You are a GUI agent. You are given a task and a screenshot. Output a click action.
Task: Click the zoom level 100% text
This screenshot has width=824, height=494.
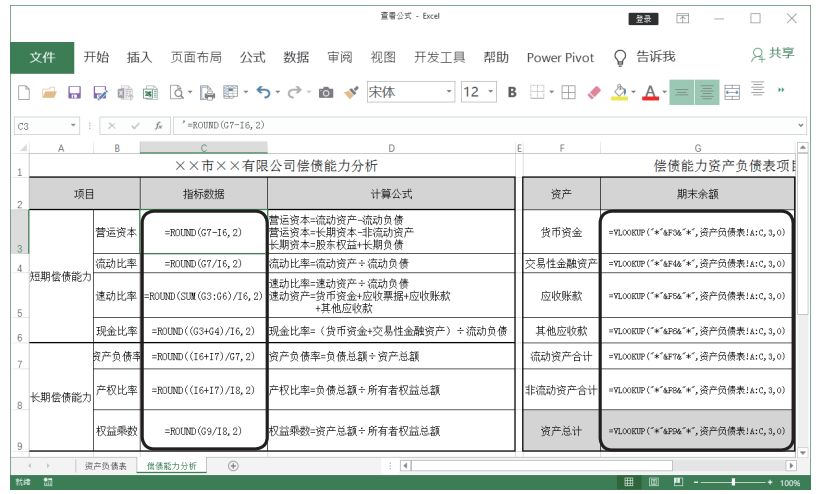click(790, 482)
